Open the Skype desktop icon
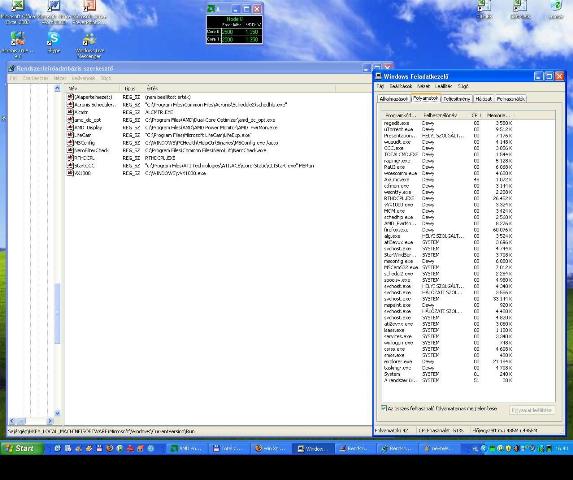573x480 pixels. [54, 42]
